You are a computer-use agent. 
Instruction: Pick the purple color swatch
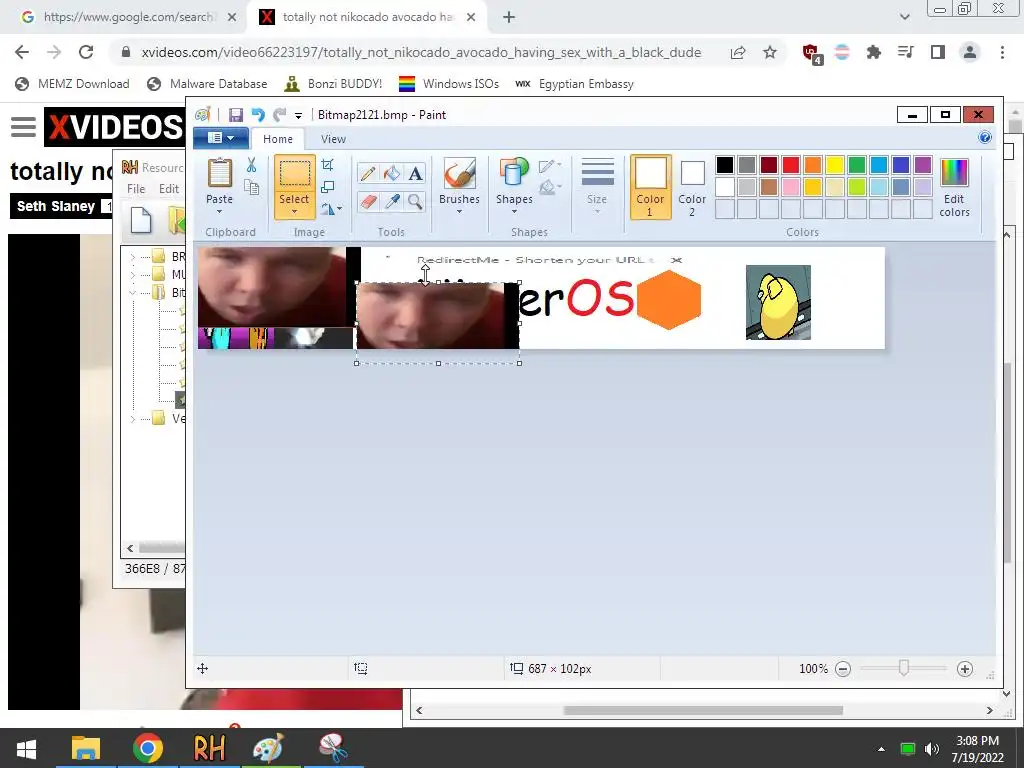tap(923, 165)
